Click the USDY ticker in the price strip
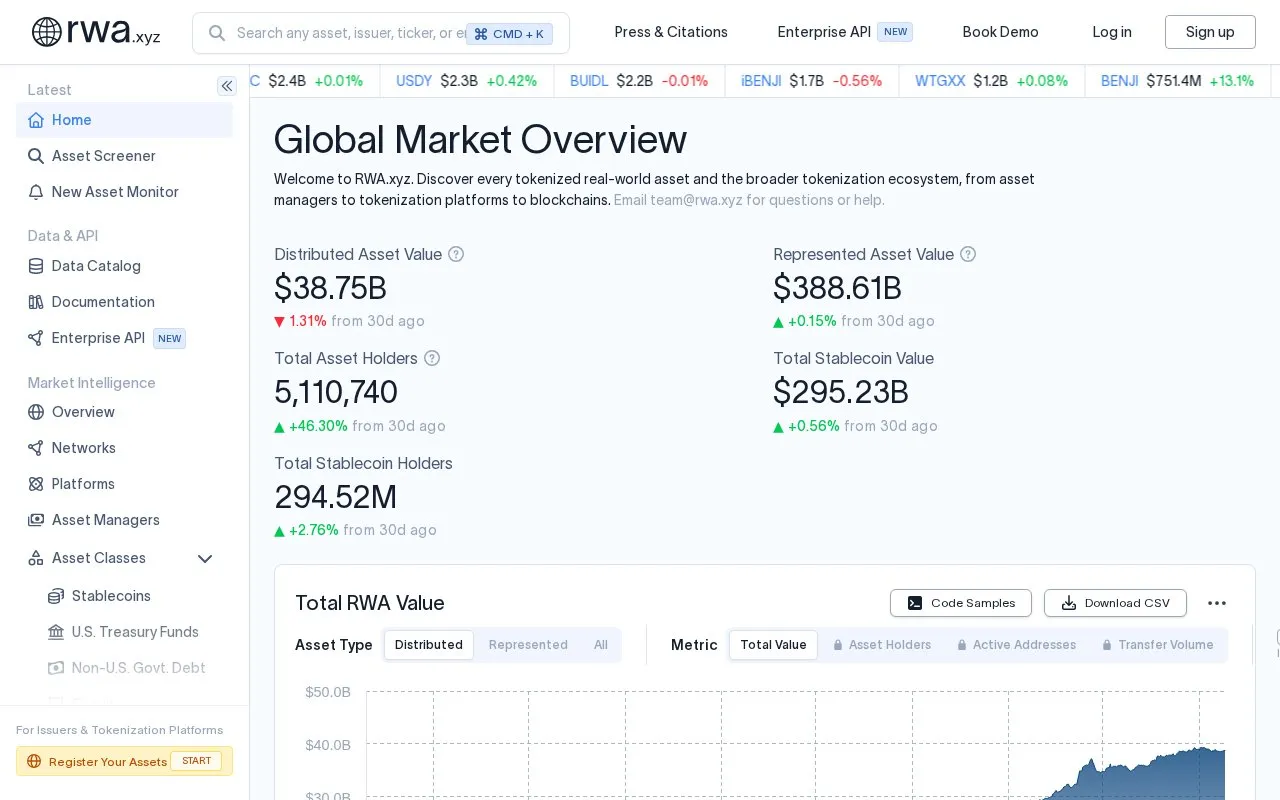Screen dimensions: 1280x800 pyautogui.click(x=414, y=81)
